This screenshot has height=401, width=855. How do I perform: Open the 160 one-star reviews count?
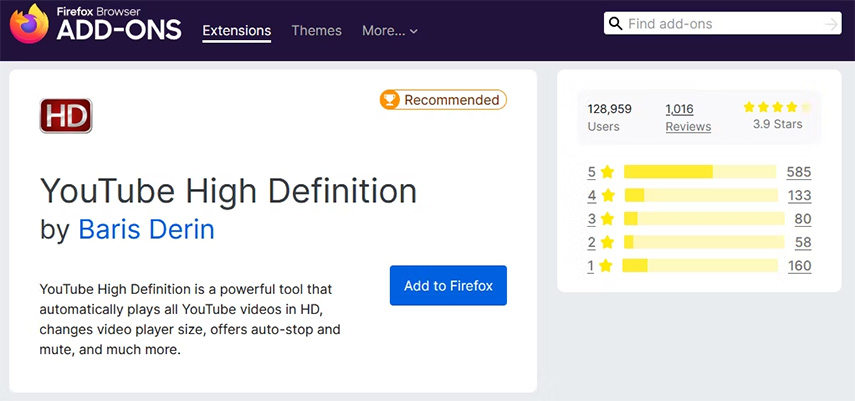pos(800,266)
